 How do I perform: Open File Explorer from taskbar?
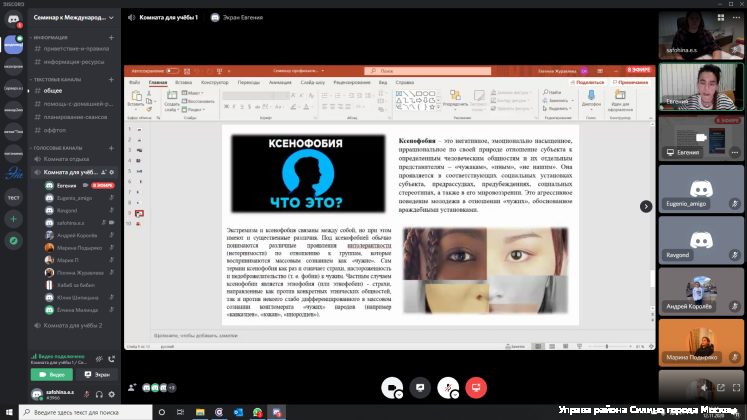(x=200, y=412)
